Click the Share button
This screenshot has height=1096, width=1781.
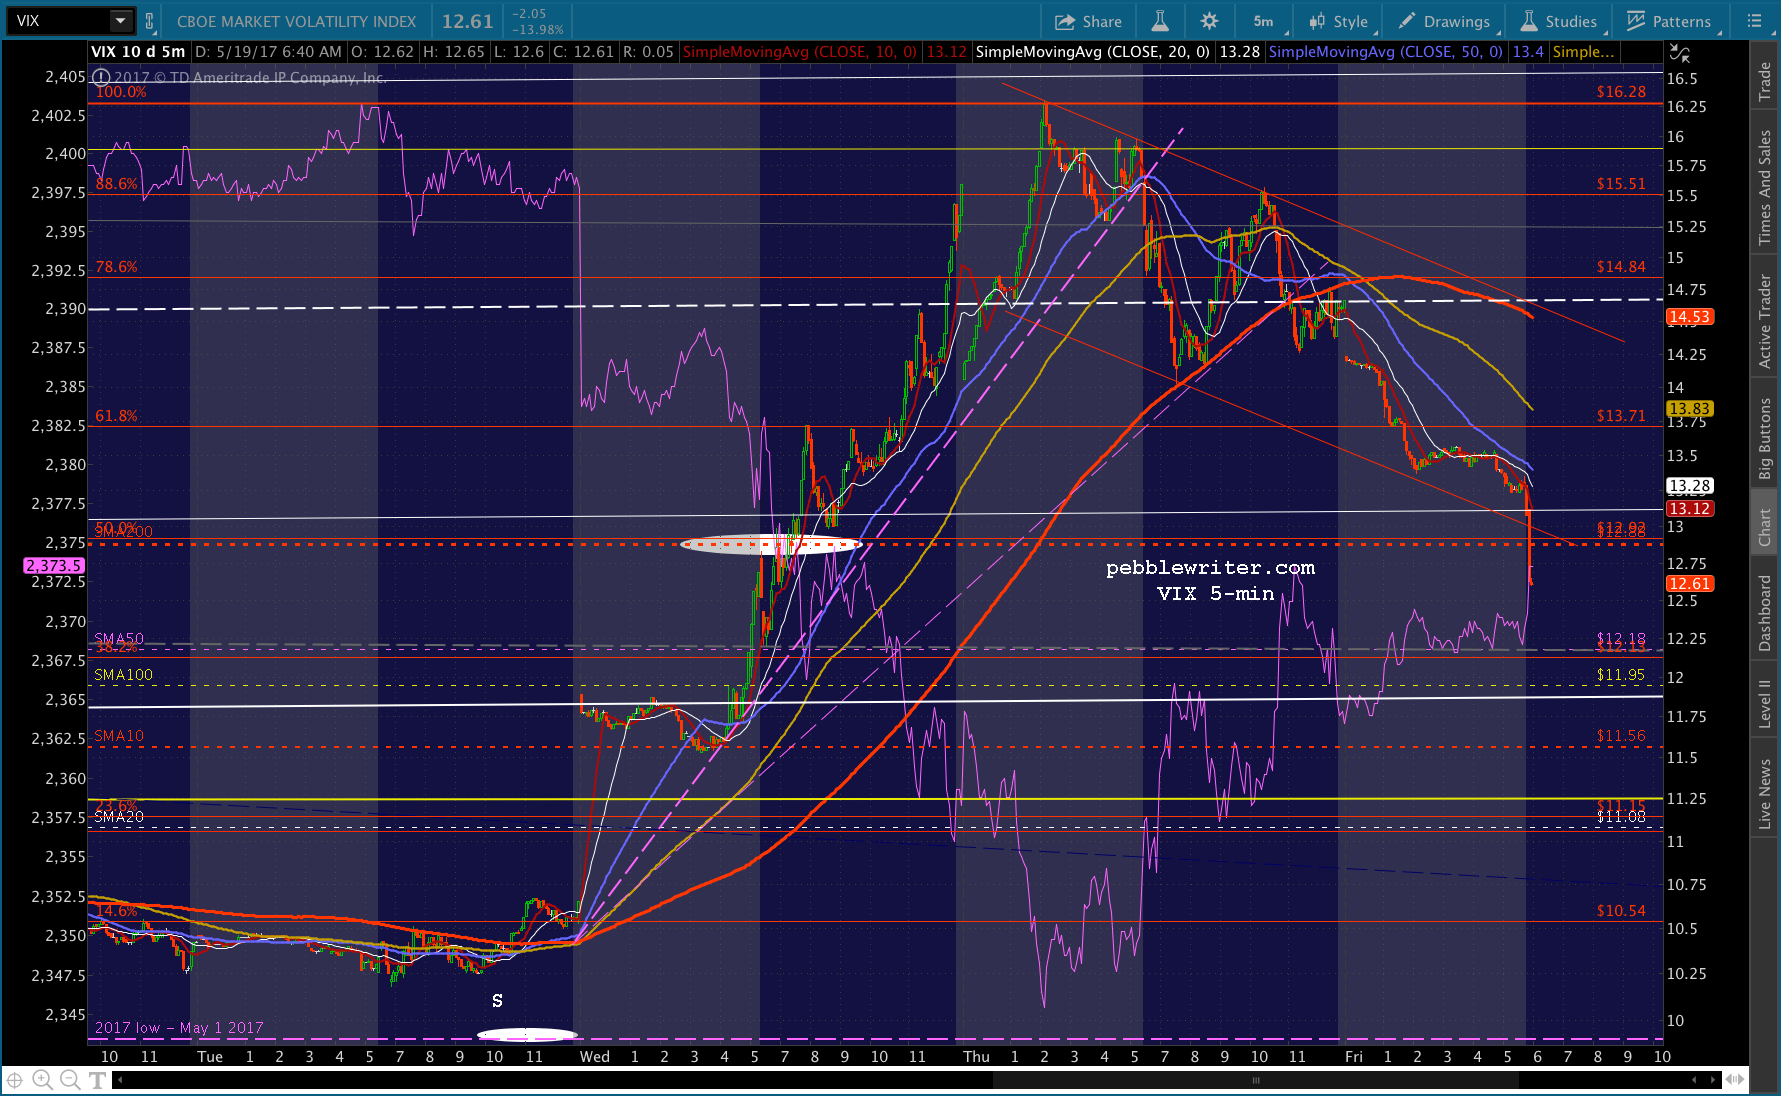pyautogui.click(x=1088, y=21)
